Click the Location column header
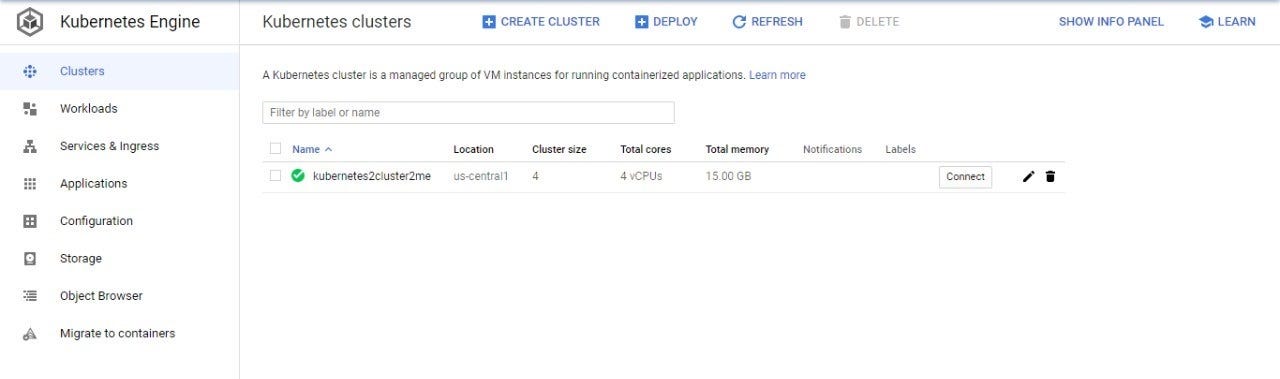The width and height of the screenshot is (1280, 379). [473, 149]
